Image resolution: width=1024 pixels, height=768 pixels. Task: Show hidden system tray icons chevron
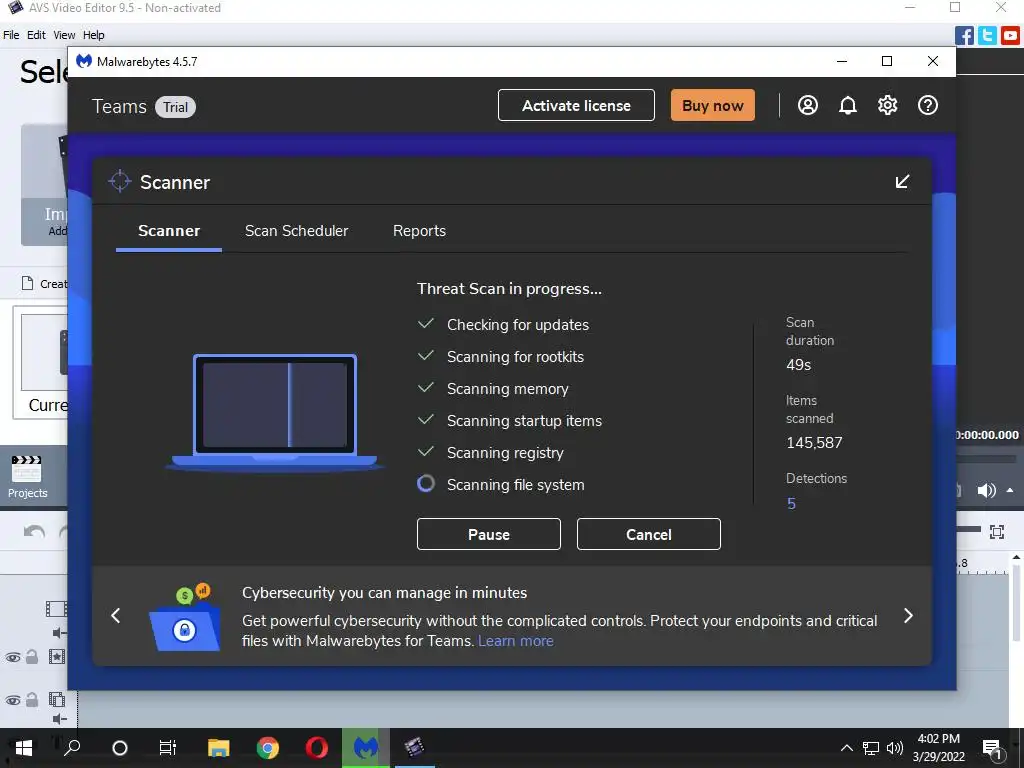click(x=846, y=748)
